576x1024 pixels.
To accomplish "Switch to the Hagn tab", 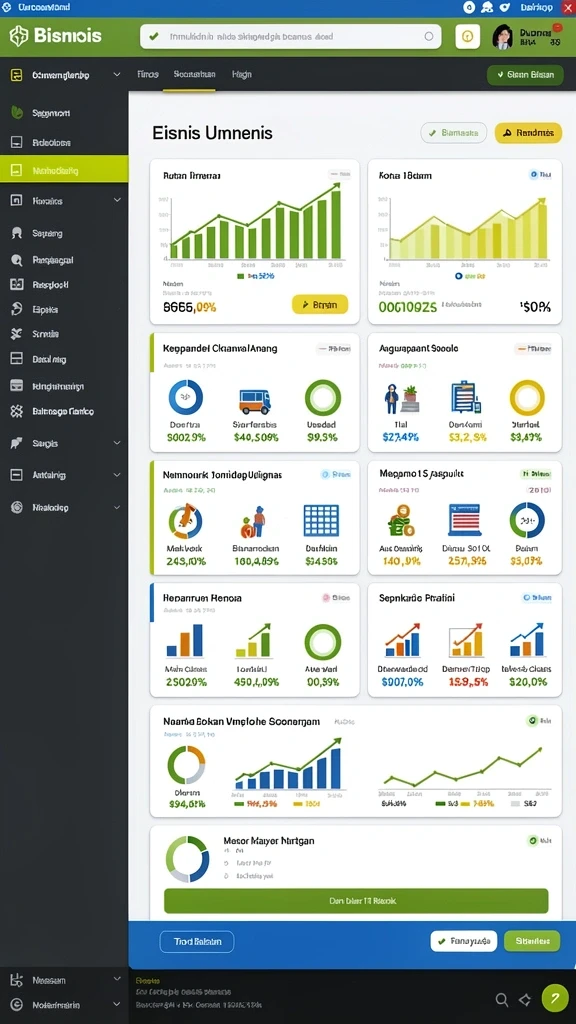I will pyautogui.click(x=242, y=74).
